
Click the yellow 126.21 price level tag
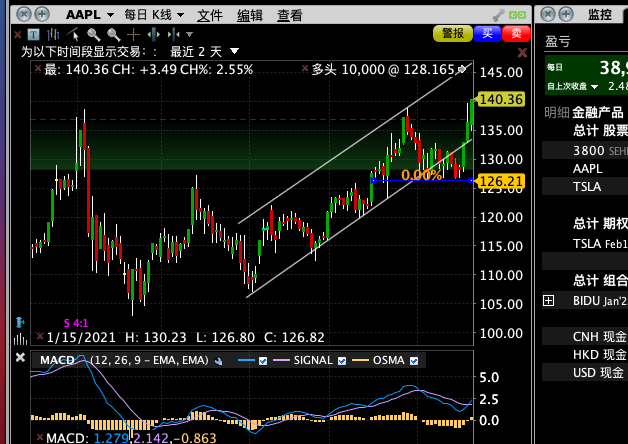[501, 181]
